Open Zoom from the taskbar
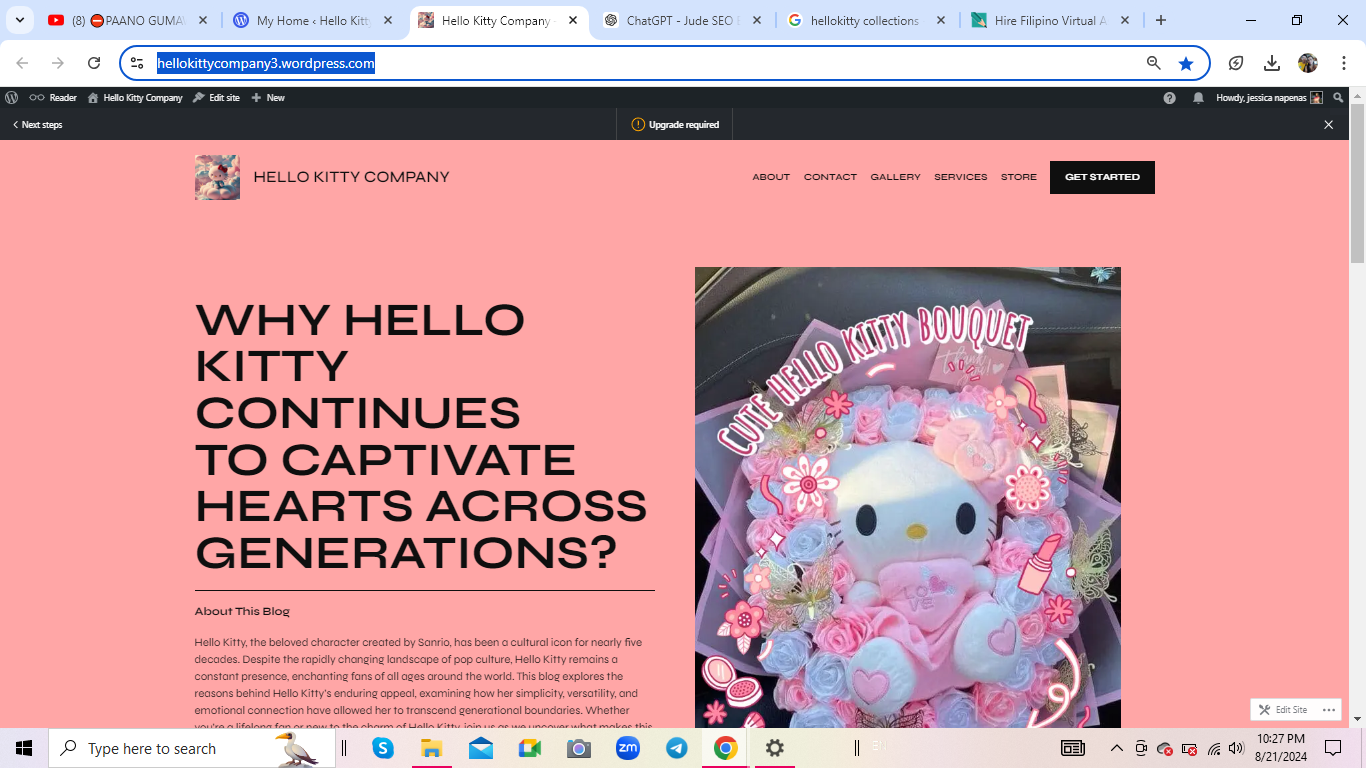The image size is (1366, 768). click(x=628, y=748)
